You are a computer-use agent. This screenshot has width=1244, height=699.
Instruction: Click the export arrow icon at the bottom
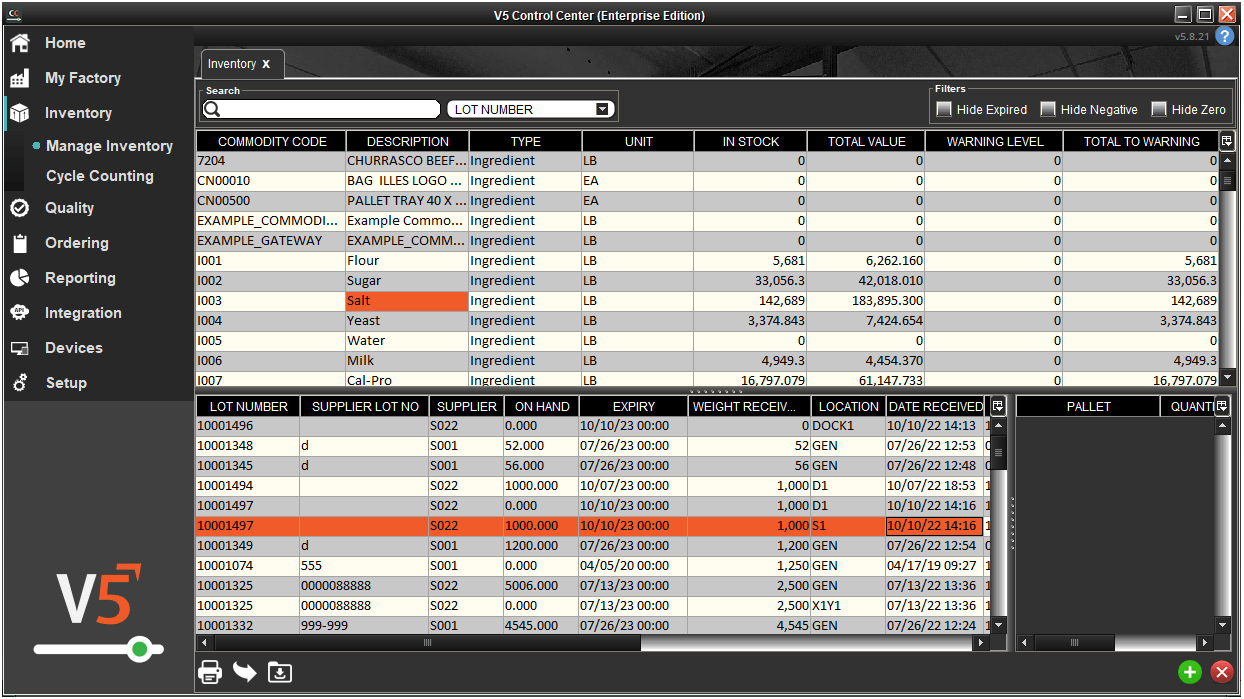point(244,672)
